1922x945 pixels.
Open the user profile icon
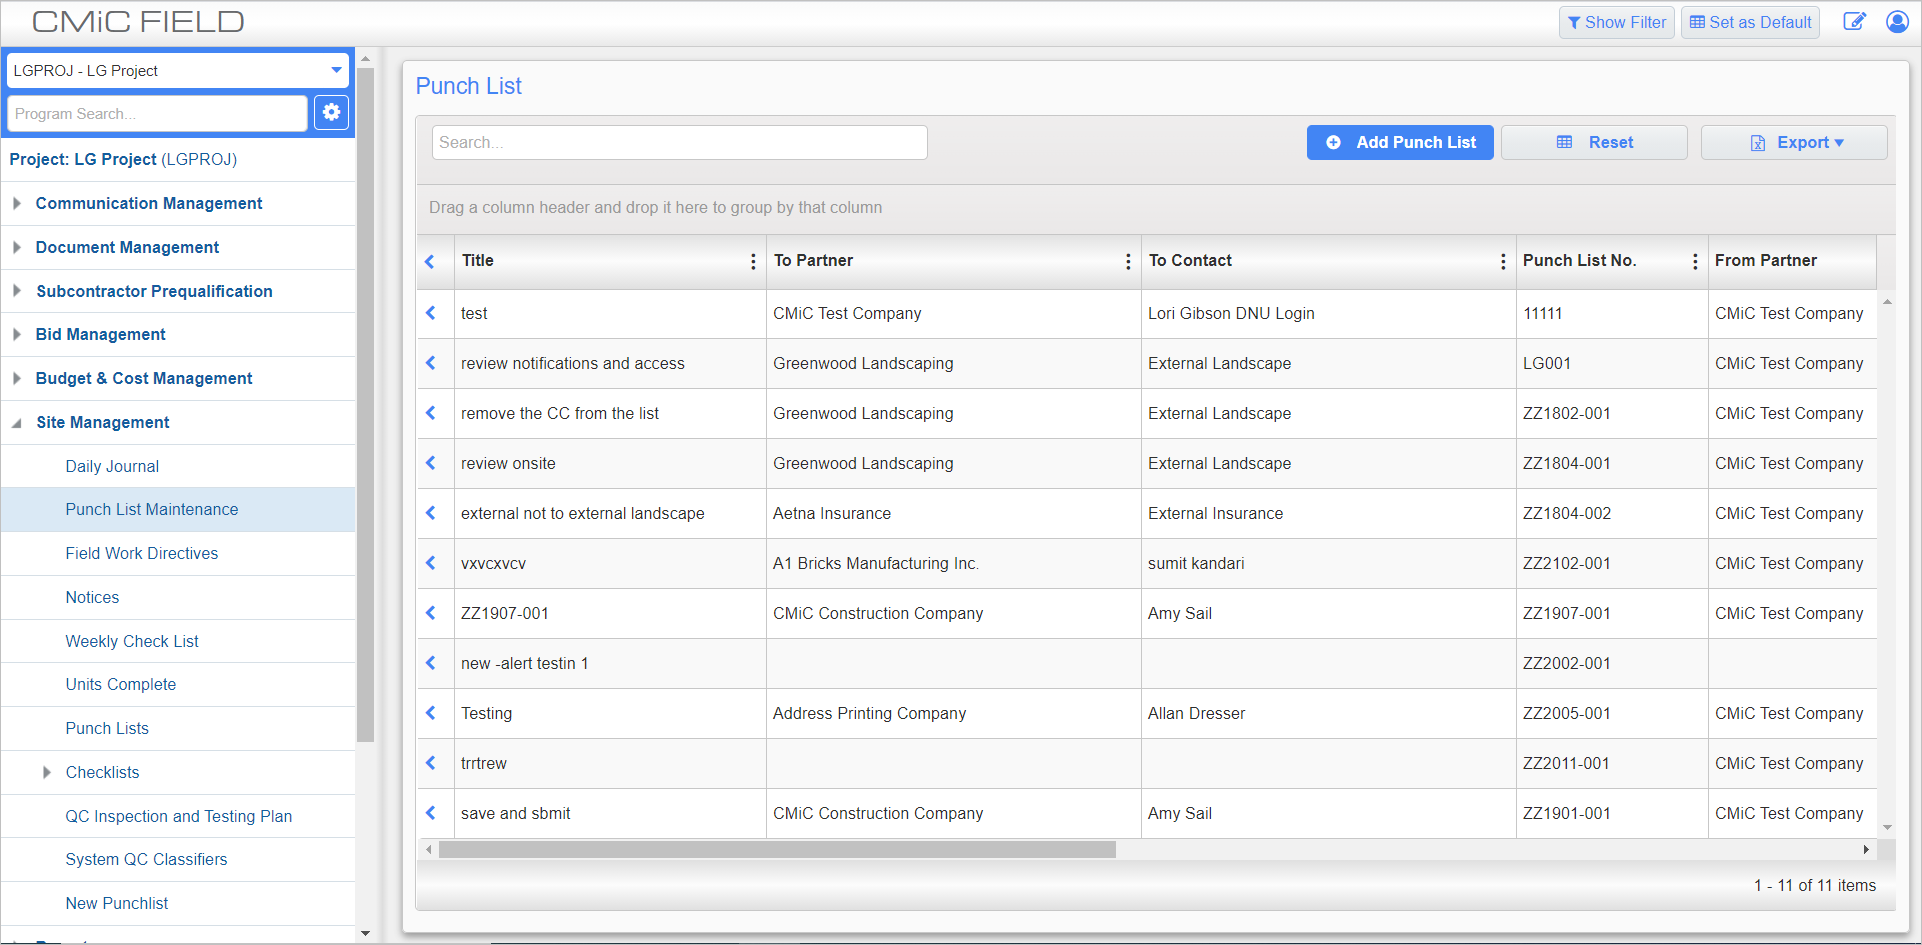tap(1897, 22)
